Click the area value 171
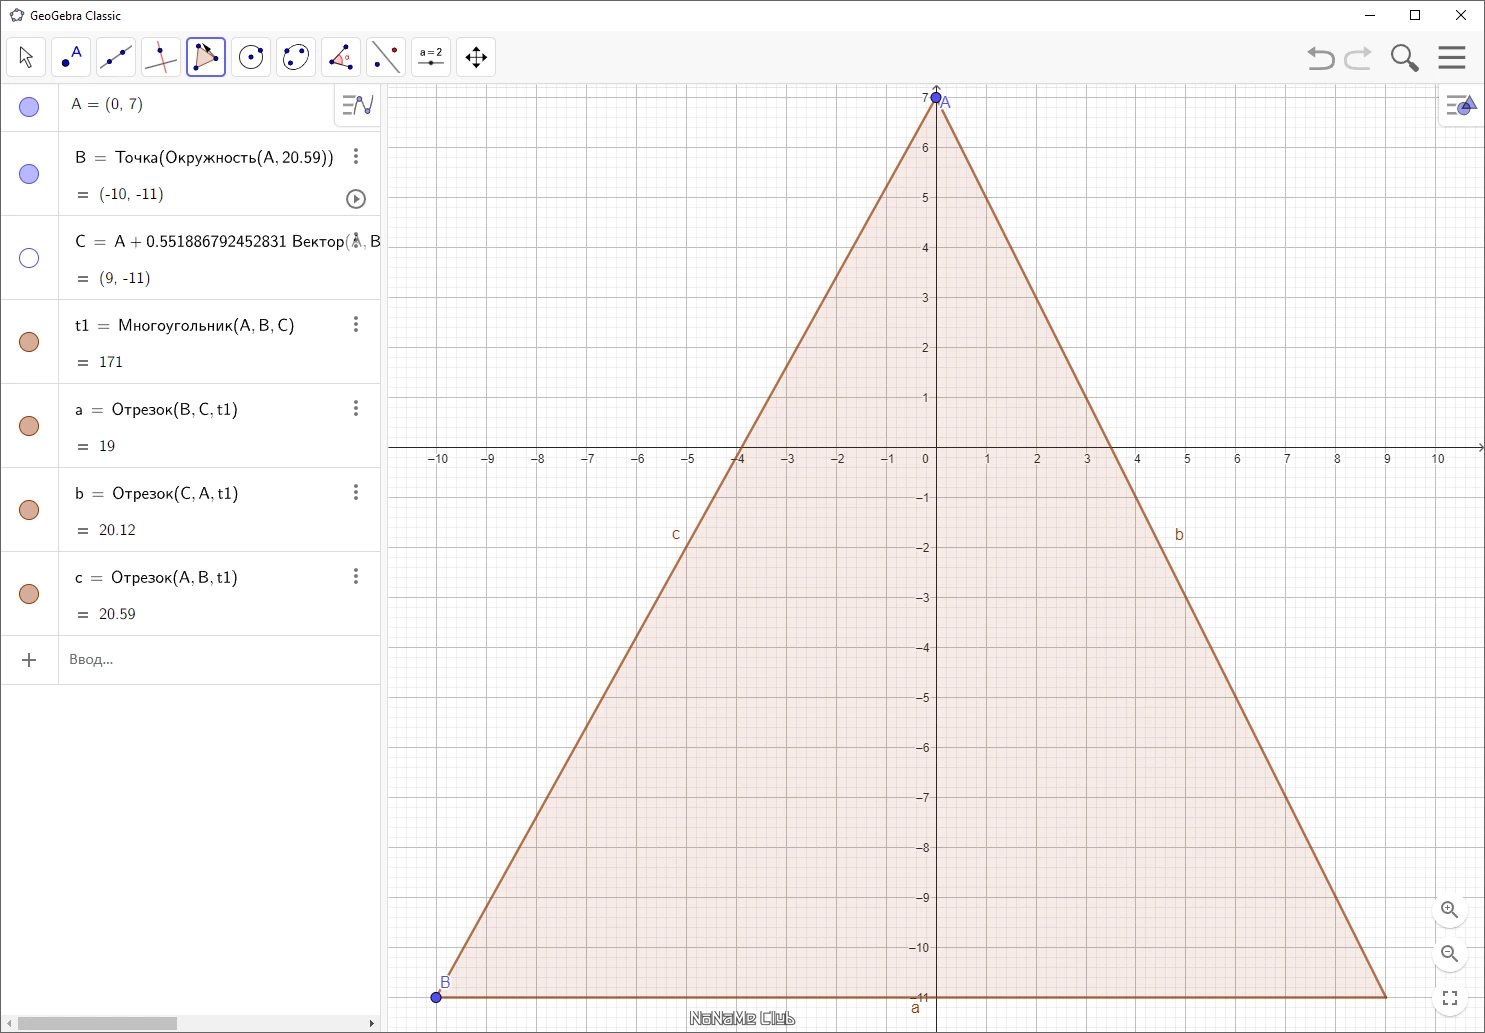This screenshot has height=1033, width=1485. tap(111, 362)
